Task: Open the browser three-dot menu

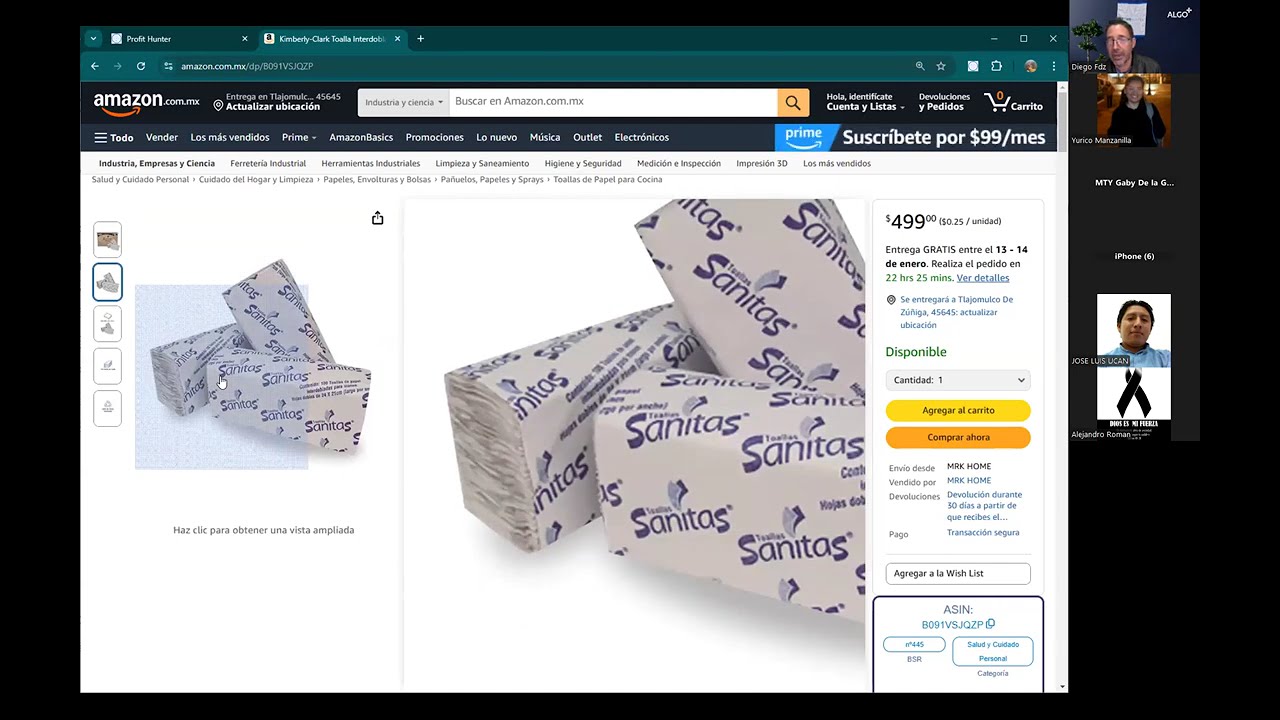Action: coord(1053,66)
